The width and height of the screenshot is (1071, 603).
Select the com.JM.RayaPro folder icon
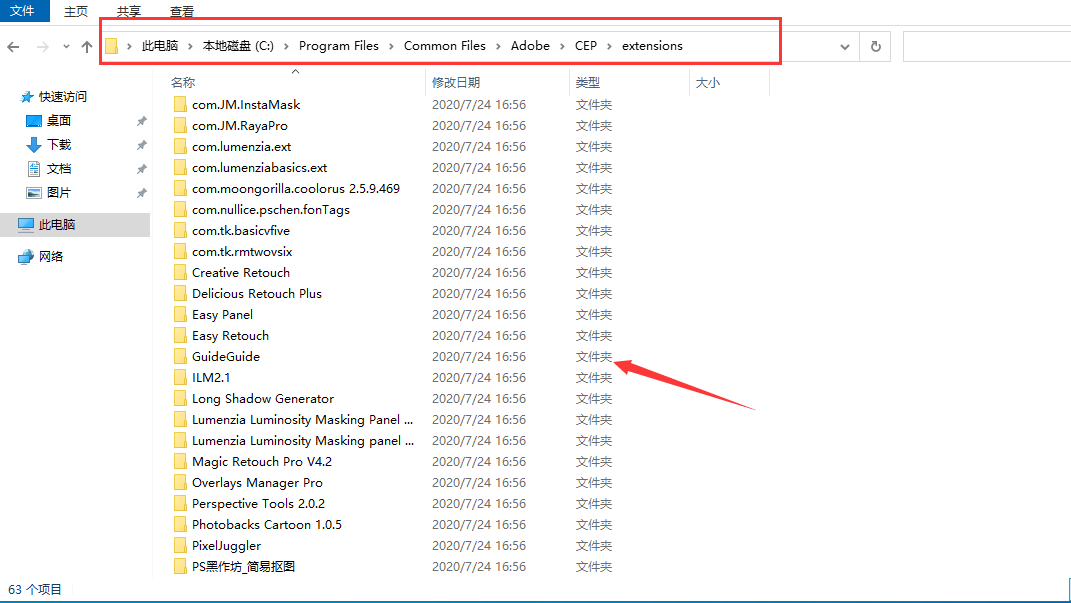click(180, 126)
